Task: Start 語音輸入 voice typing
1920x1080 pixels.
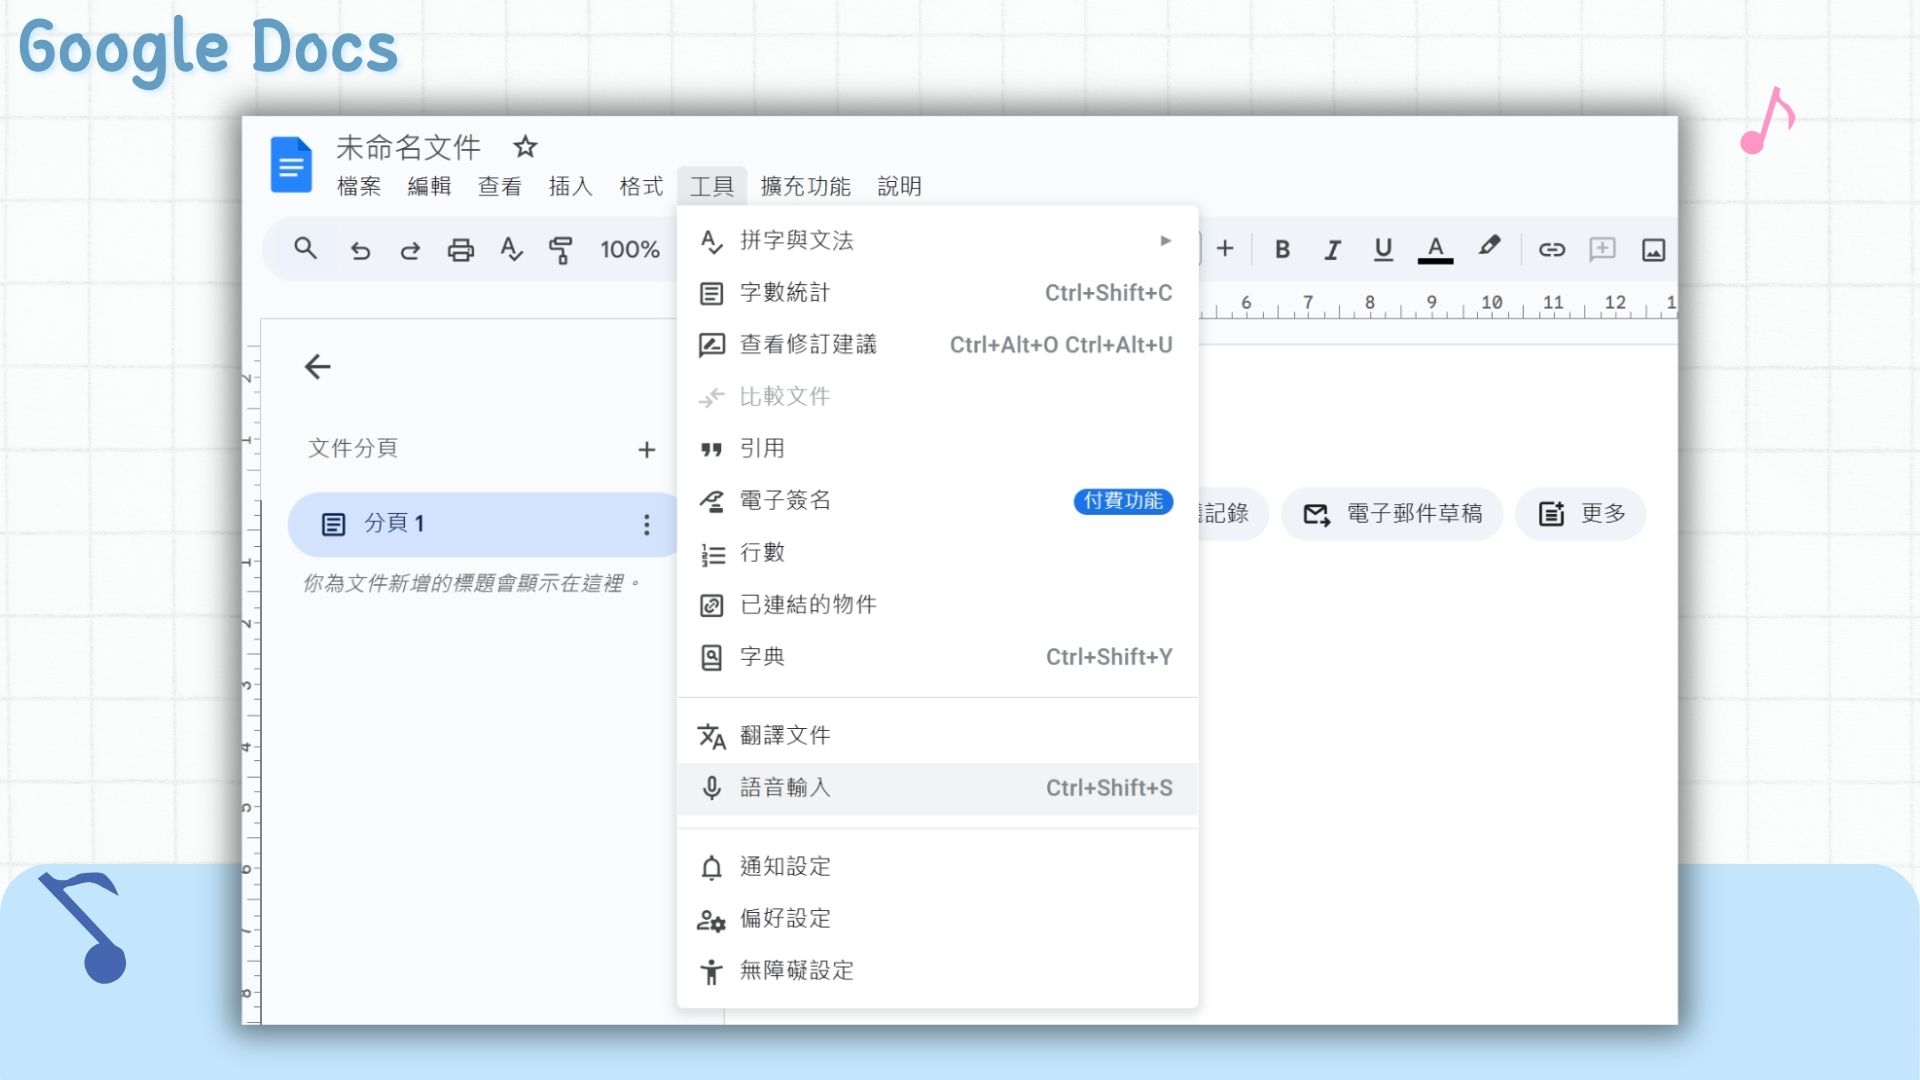Action: tap(937, 788)
